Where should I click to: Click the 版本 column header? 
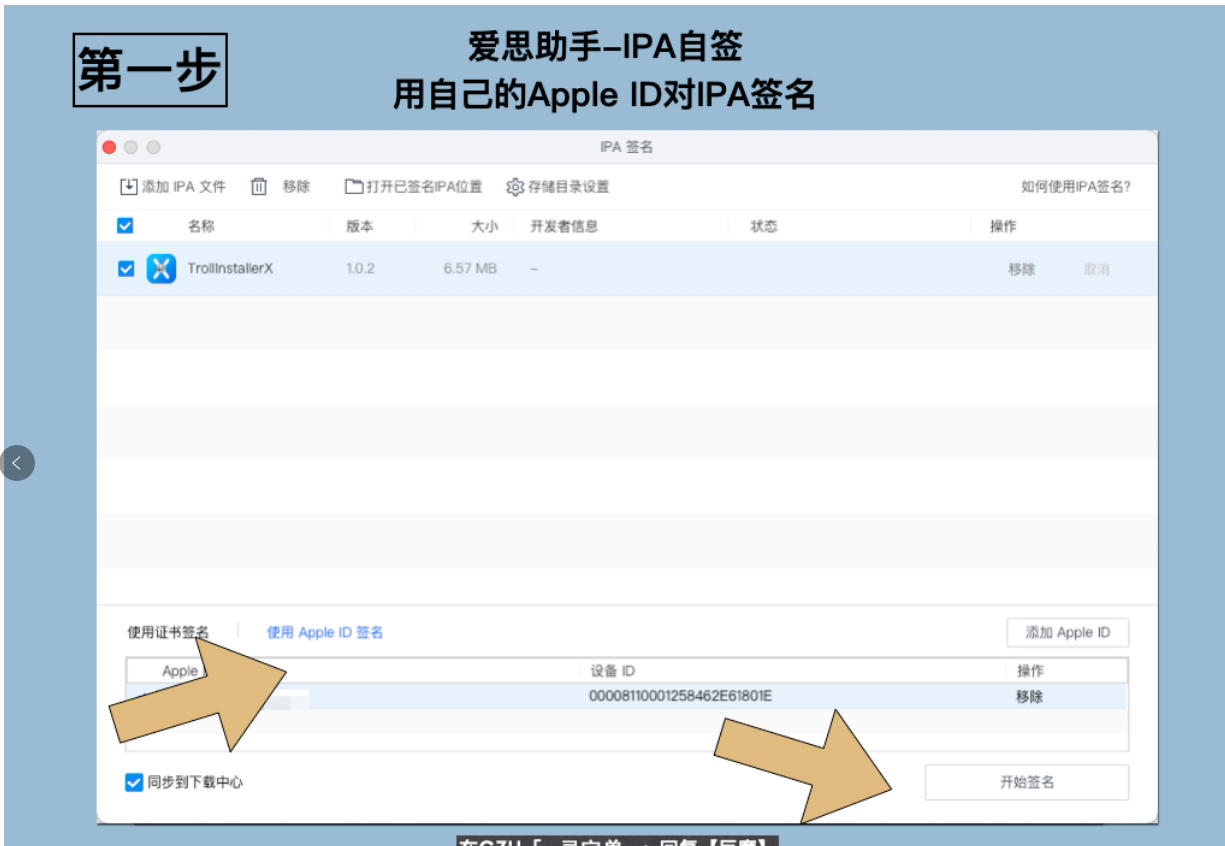[x=360, y=226]
